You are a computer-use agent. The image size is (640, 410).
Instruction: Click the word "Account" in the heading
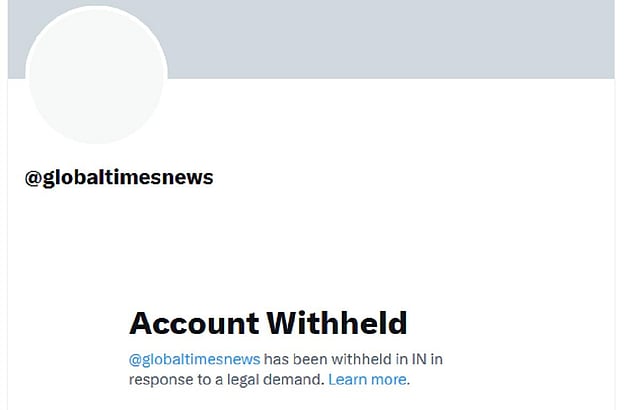[193, 323]
